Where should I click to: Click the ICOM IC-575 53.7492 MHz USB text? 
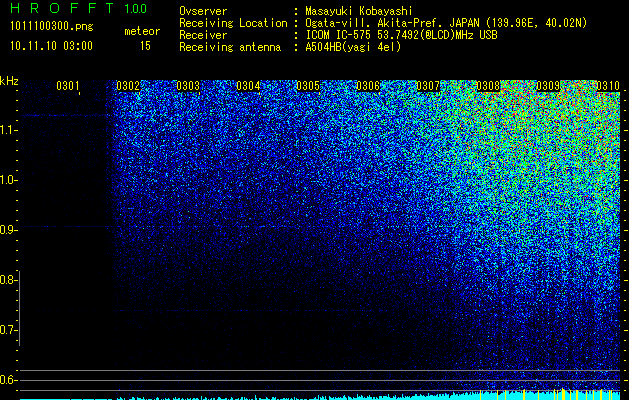401,35
